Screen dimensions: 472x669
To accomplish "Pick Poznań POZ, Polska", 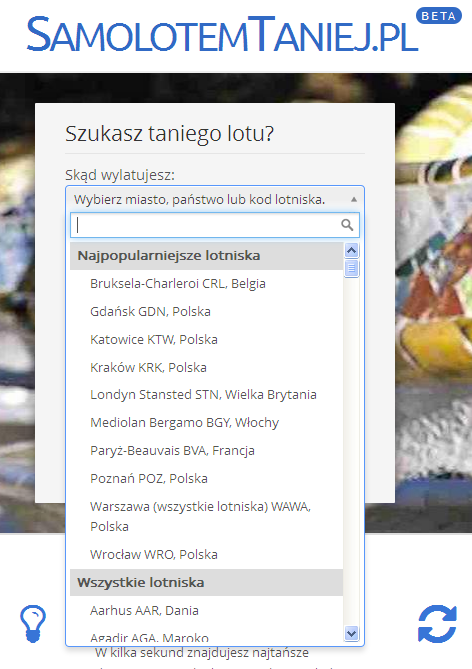I will pos(207,479).
